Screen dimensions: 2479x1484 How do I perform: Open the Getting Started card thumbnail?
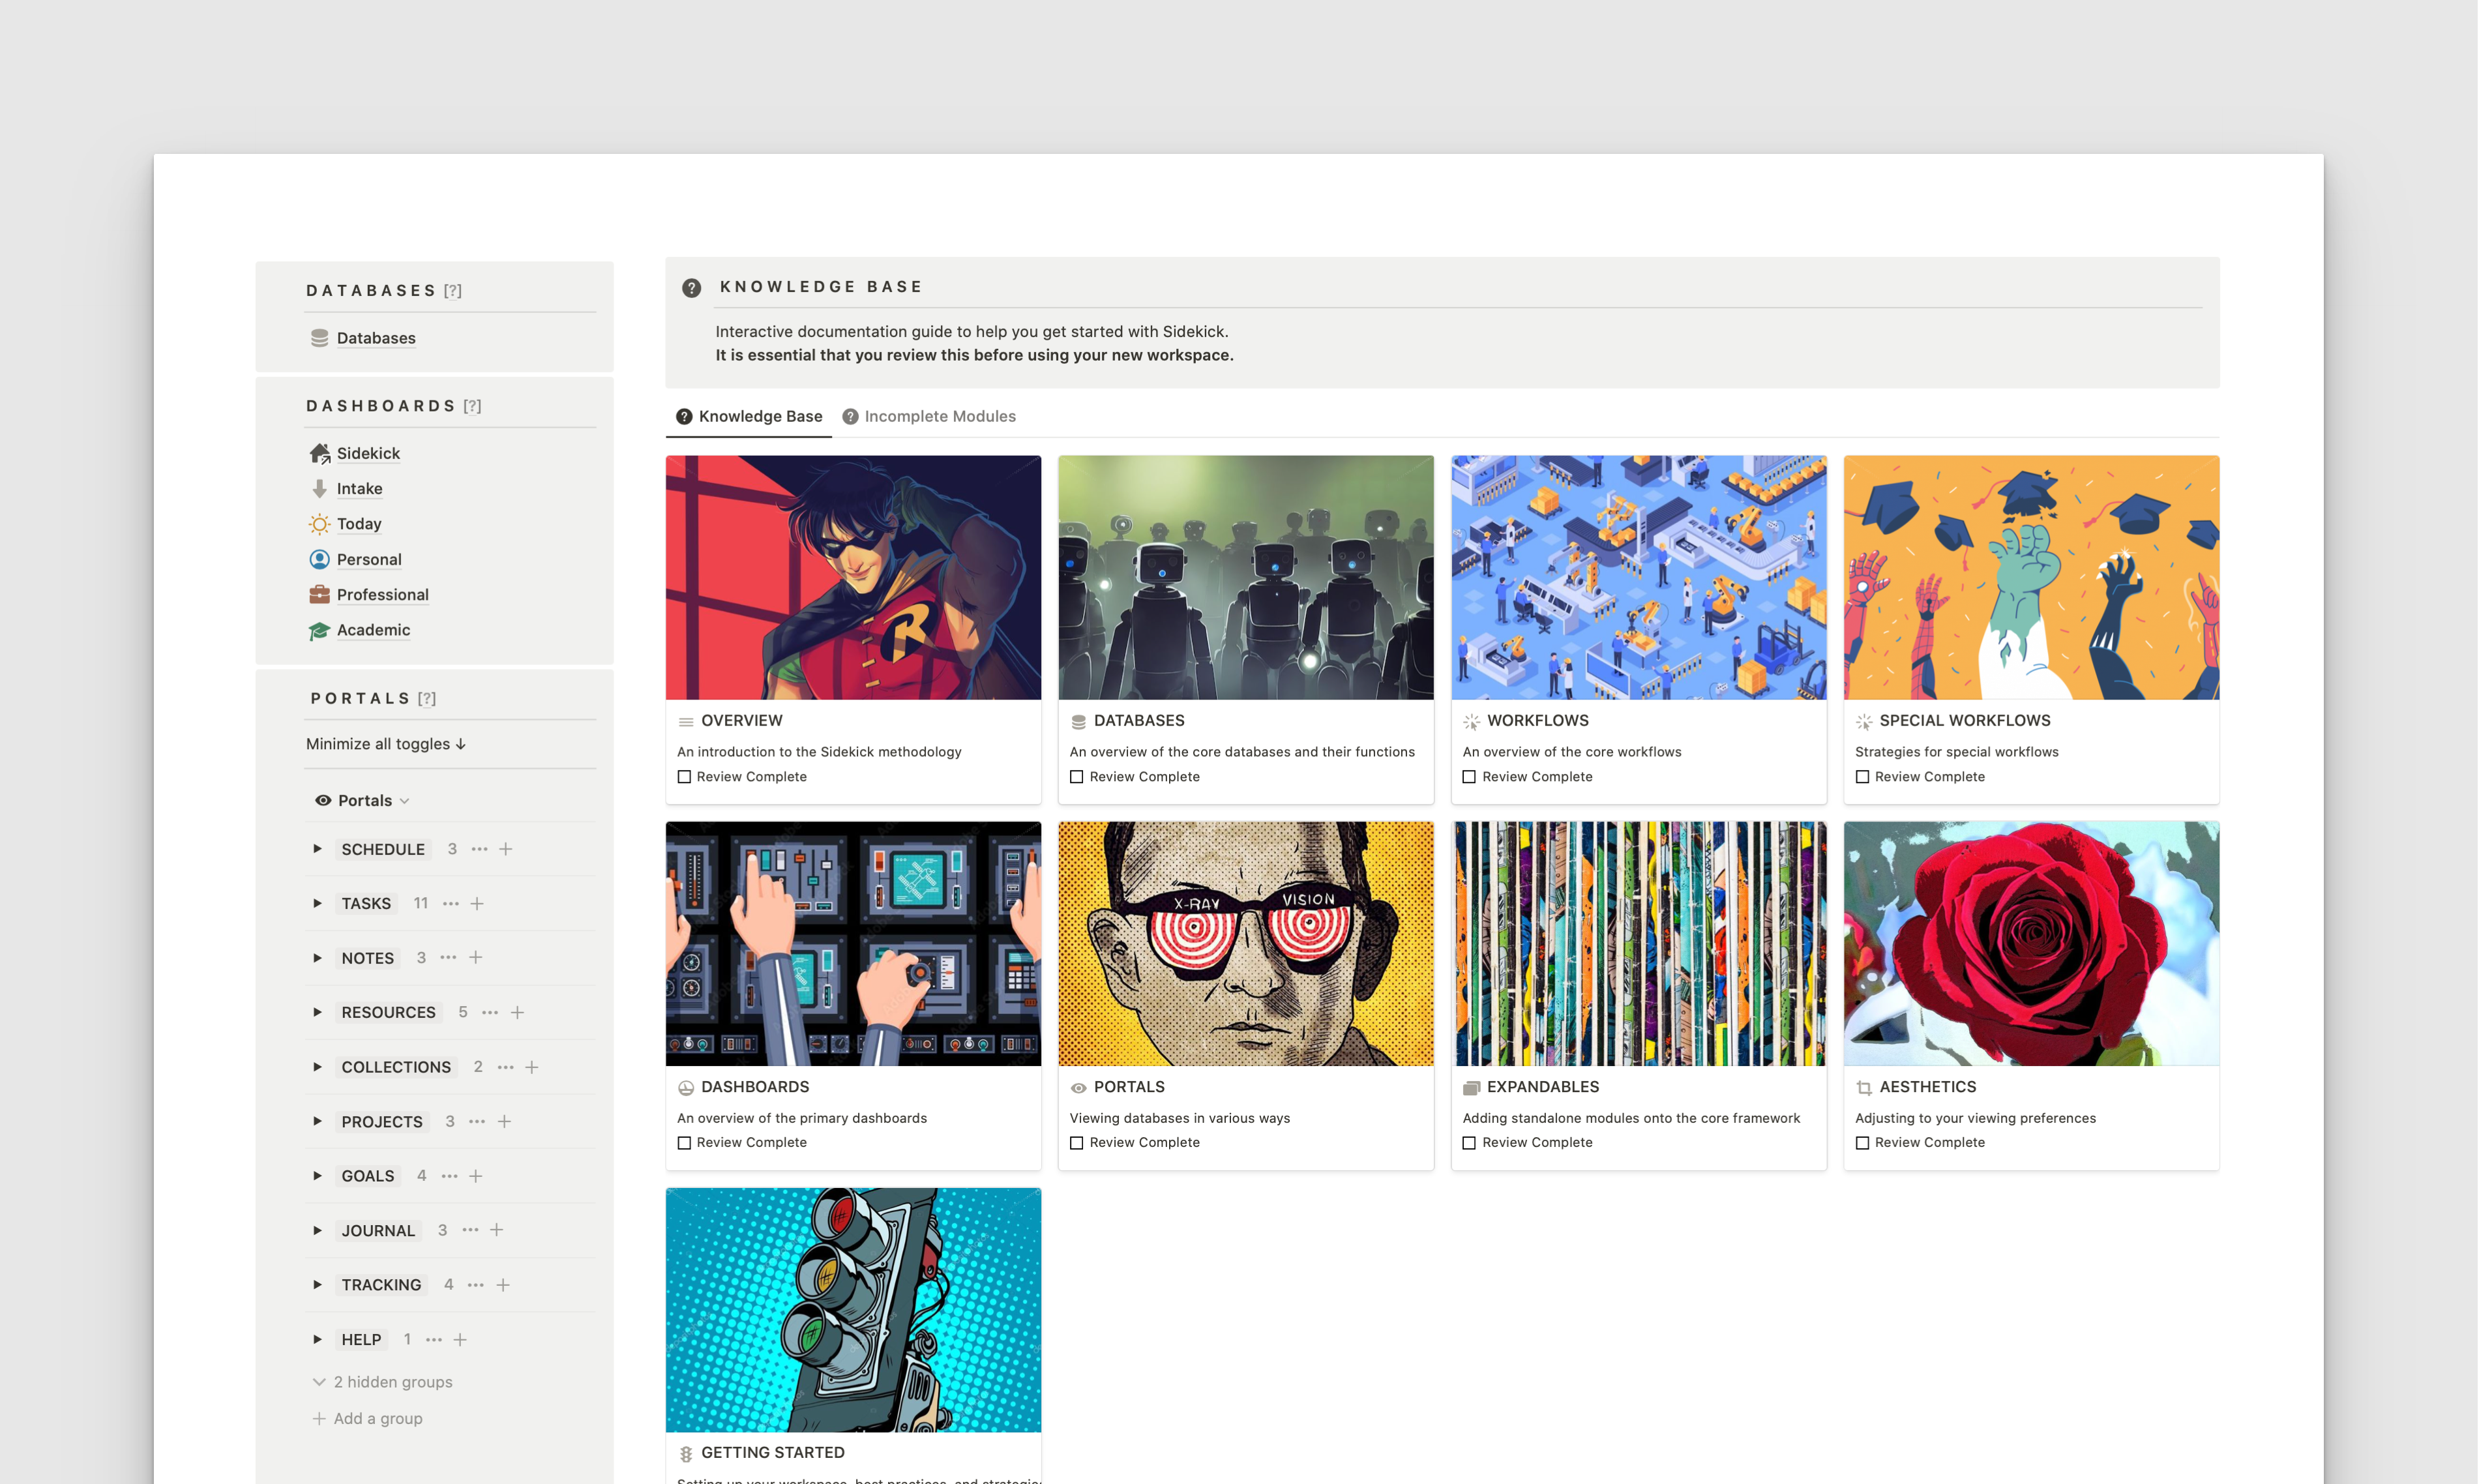852,1310
